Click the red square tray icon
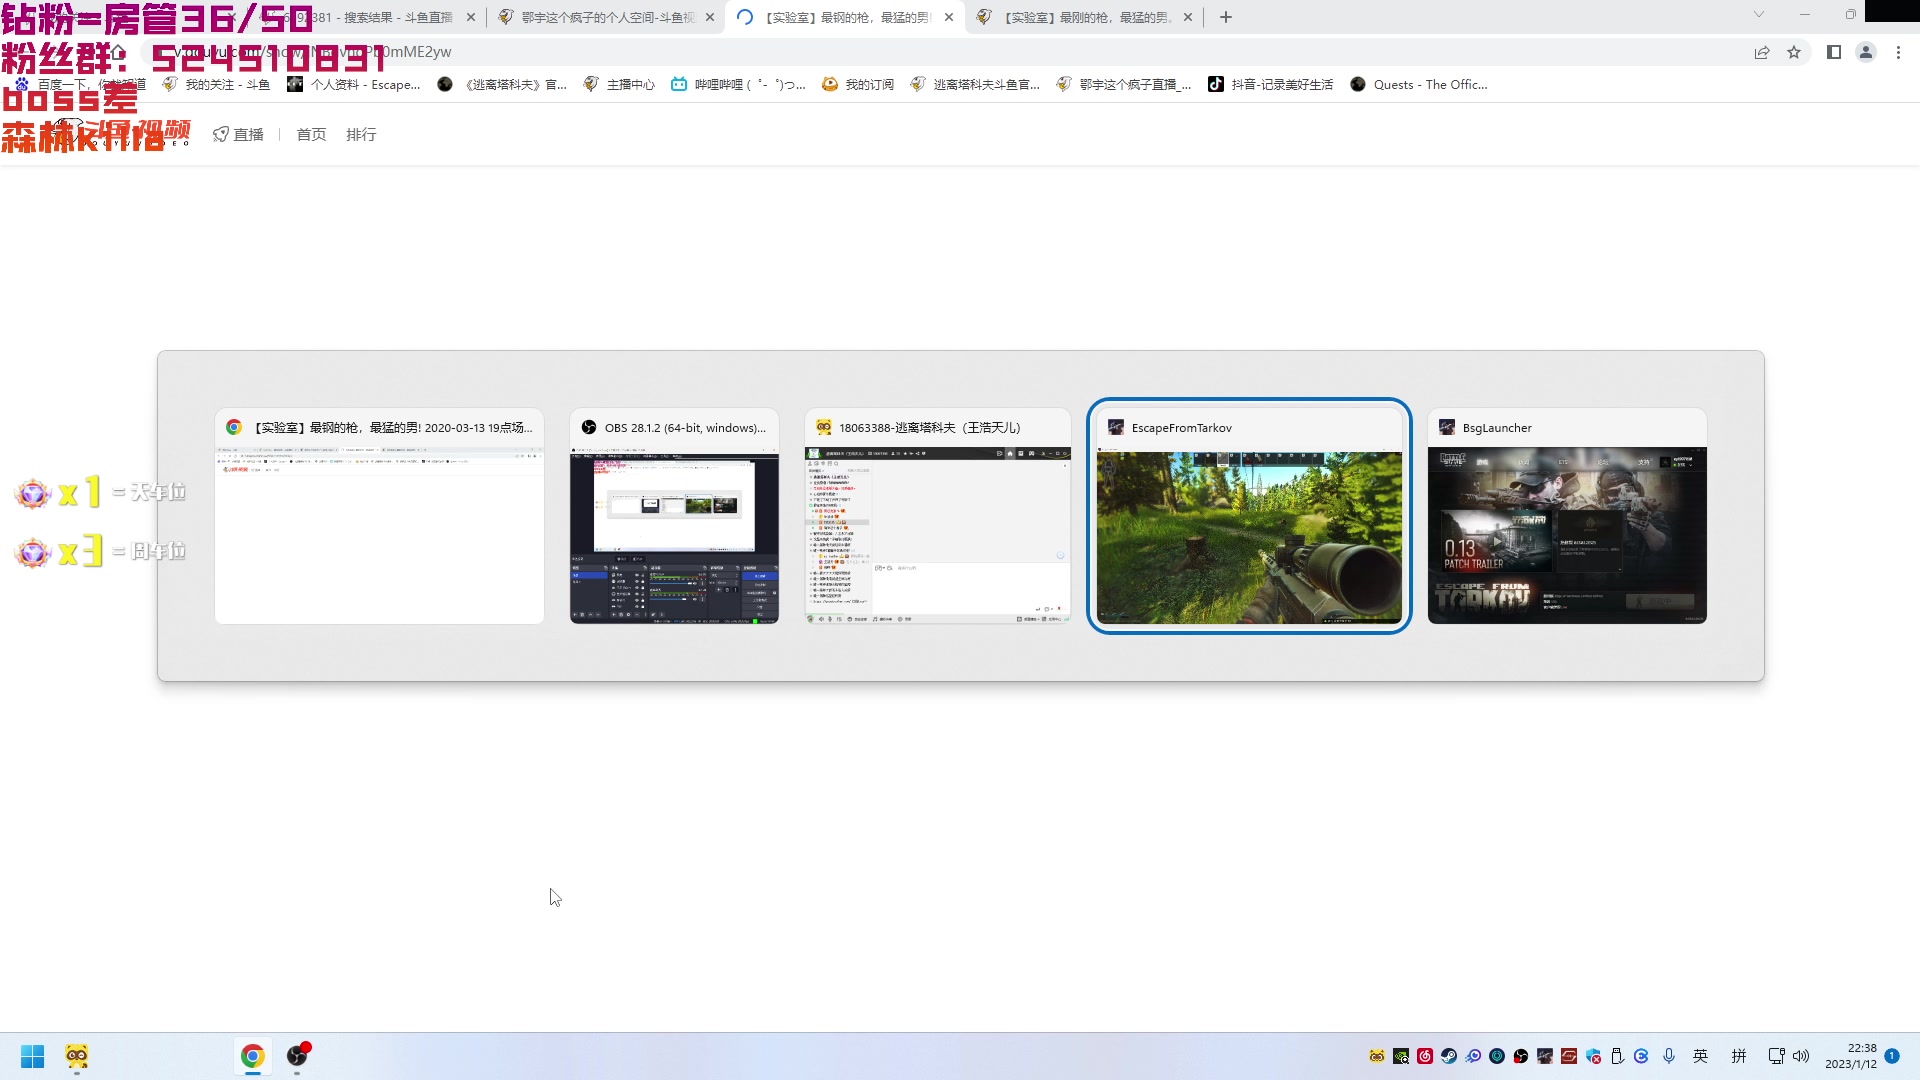 pyautogui.click(x=1569, y=1056)
